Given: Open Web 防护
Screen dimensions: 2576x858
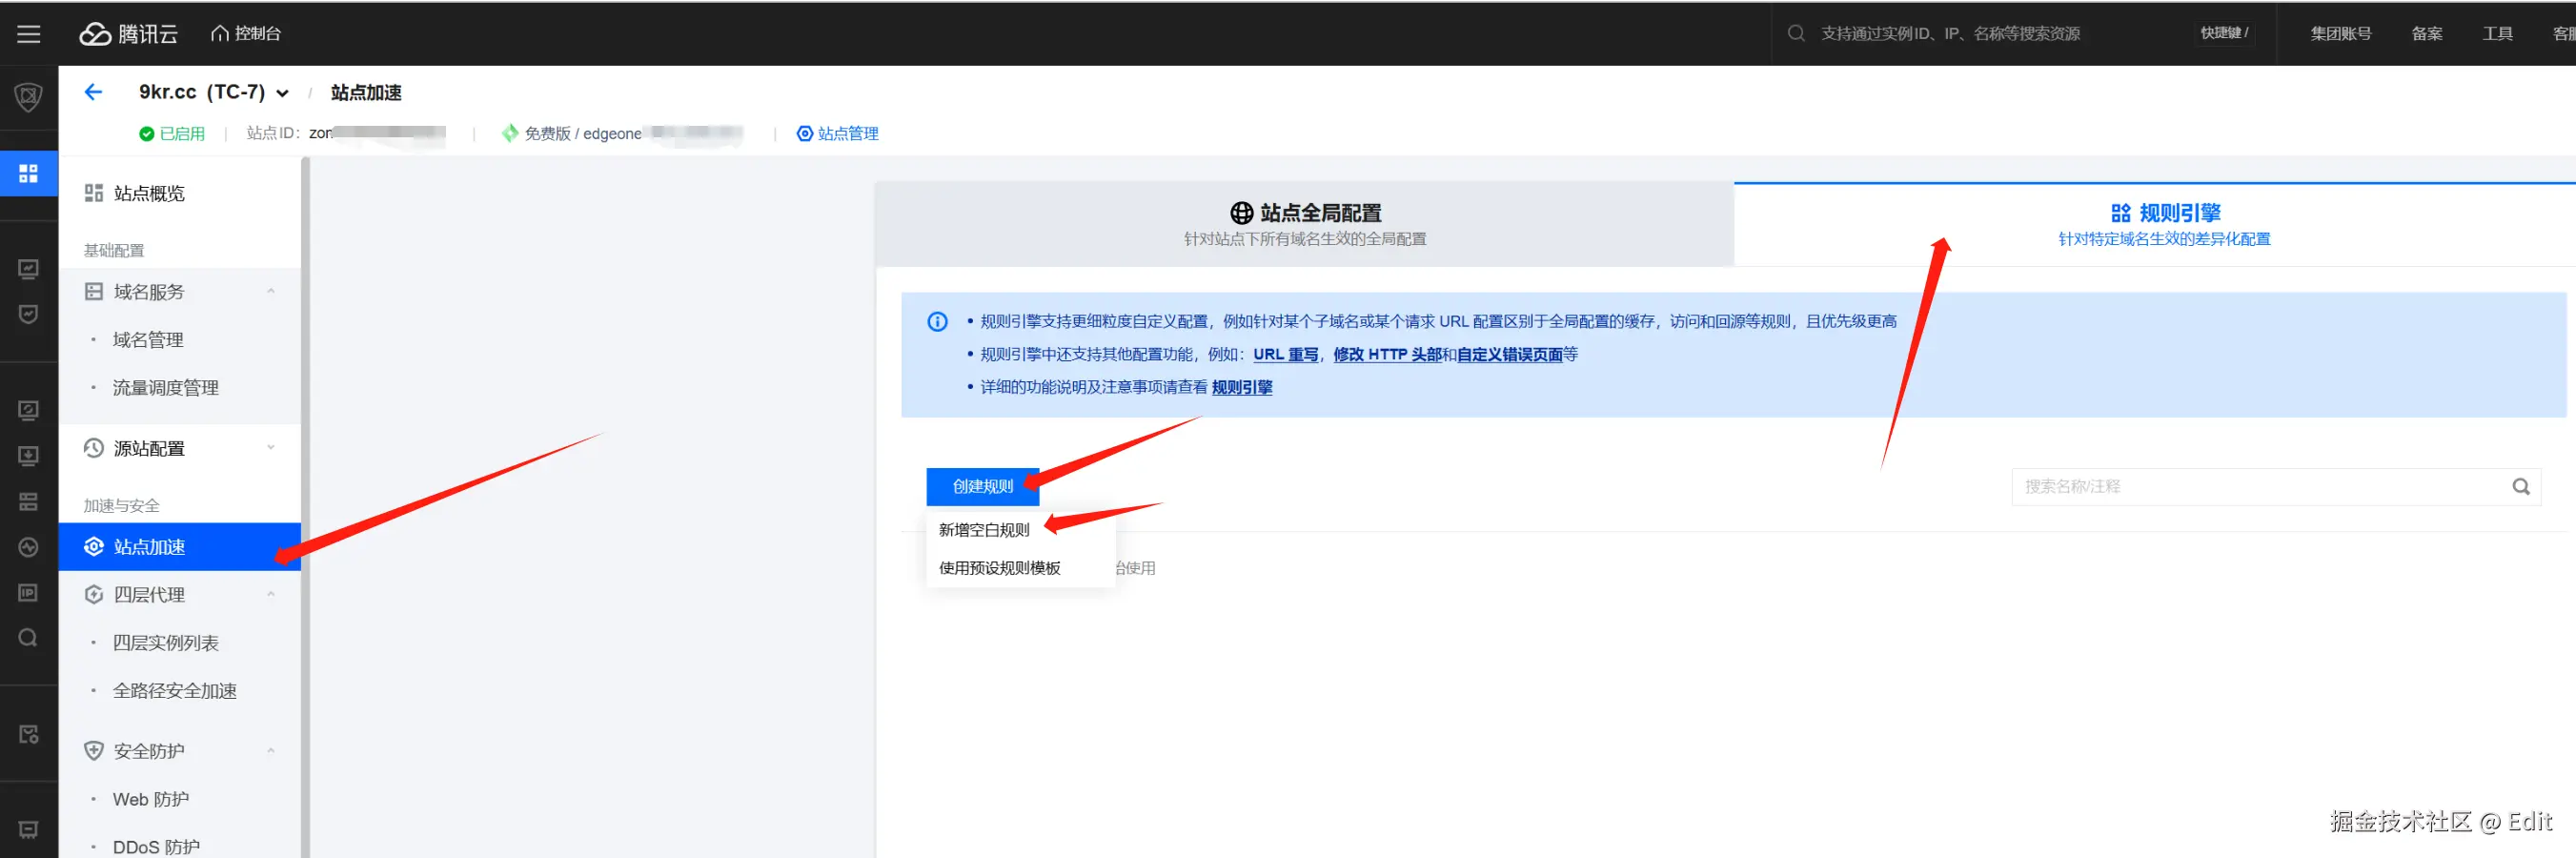Looking at the screenshot, I should [x=151, y=799].
